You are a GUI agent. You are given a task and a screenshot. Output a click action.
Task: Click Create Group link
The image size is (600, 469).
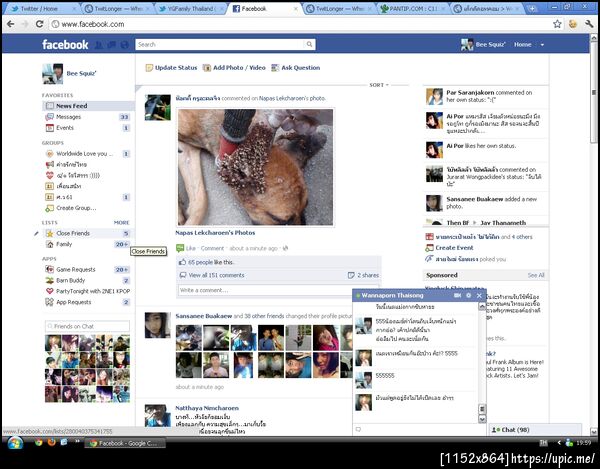pos(76,208)
